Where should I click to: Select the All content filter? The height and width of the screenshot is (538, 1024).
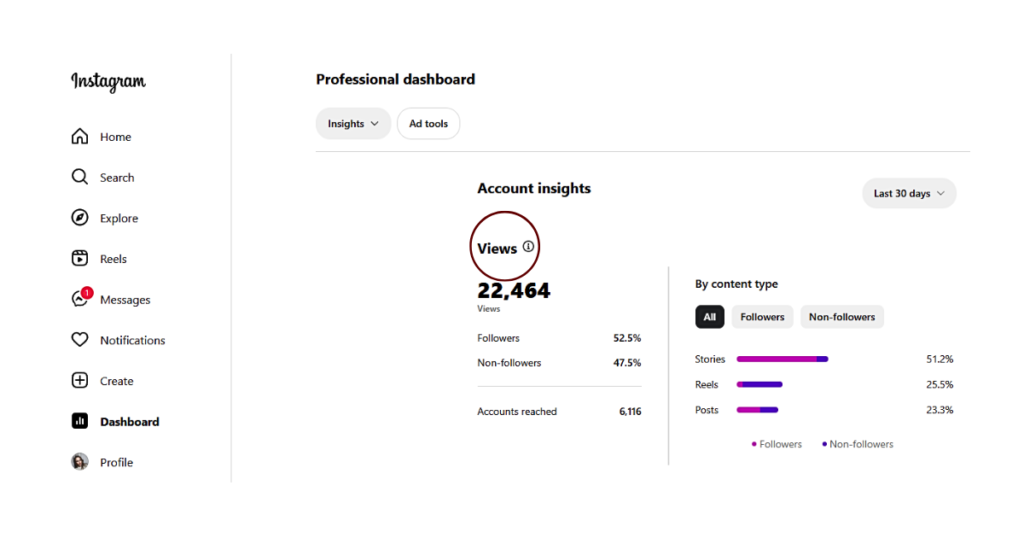coord(710,317)
